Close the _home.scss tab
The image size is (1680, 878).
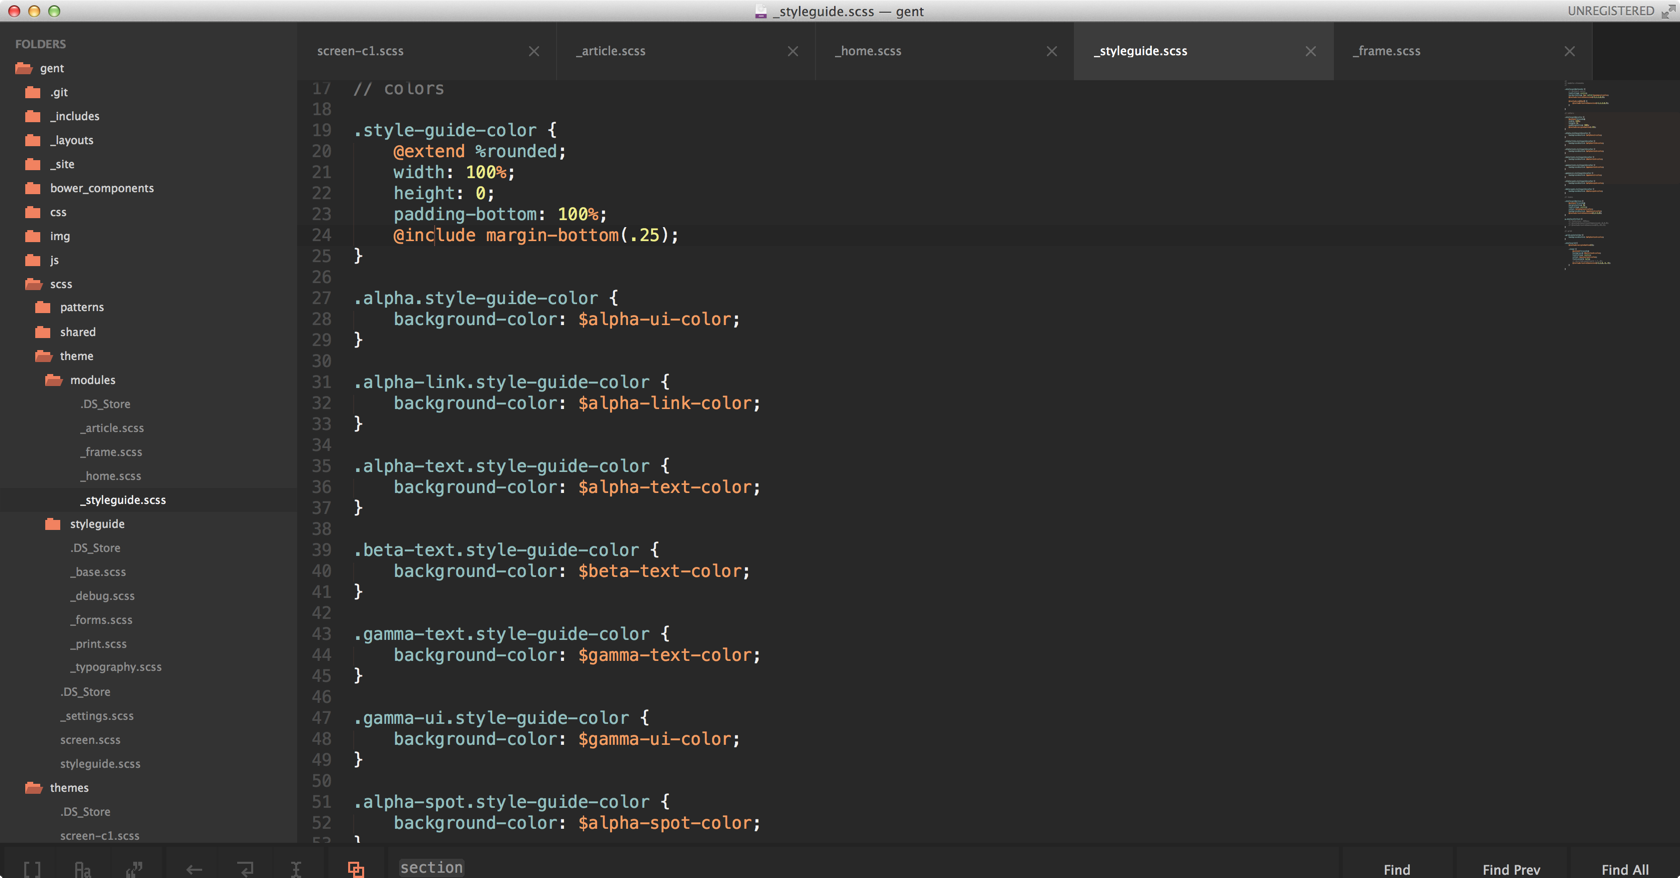pos(1052,51)
